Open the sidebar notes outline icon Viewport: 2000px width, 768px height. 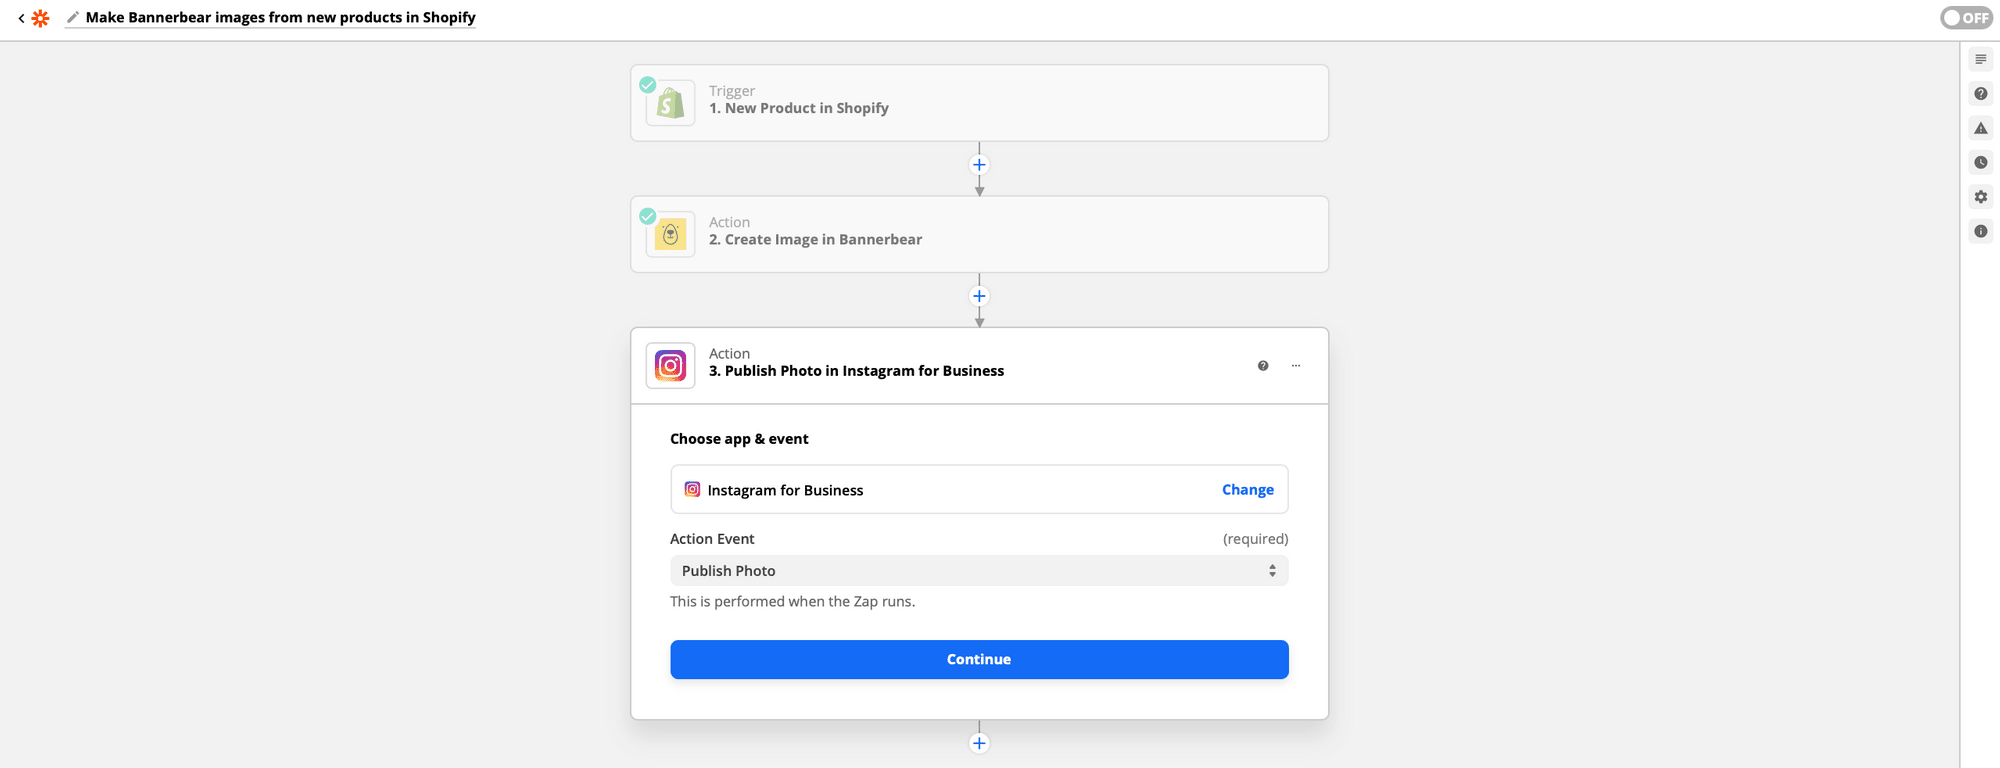[1980, 60]
